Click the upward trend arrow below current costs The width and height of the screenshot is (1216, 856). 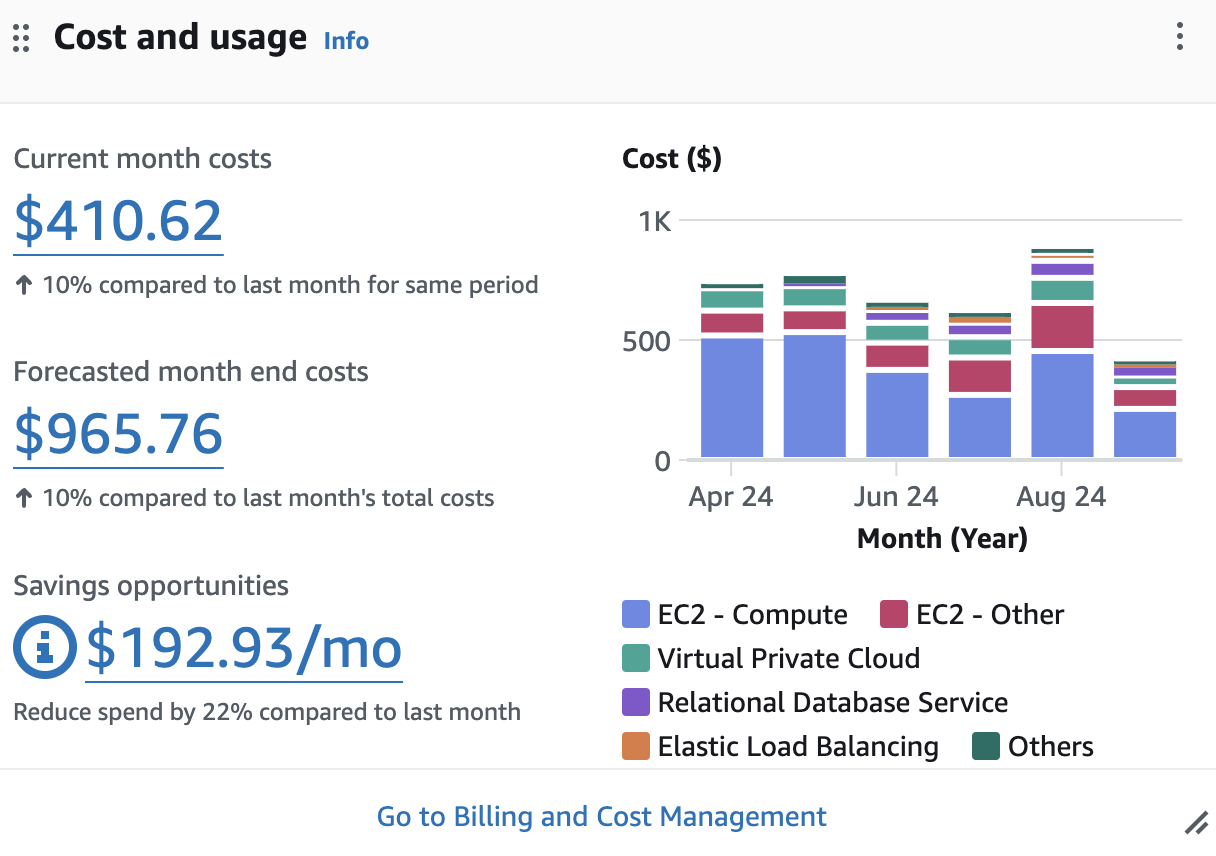coord(22,284)
